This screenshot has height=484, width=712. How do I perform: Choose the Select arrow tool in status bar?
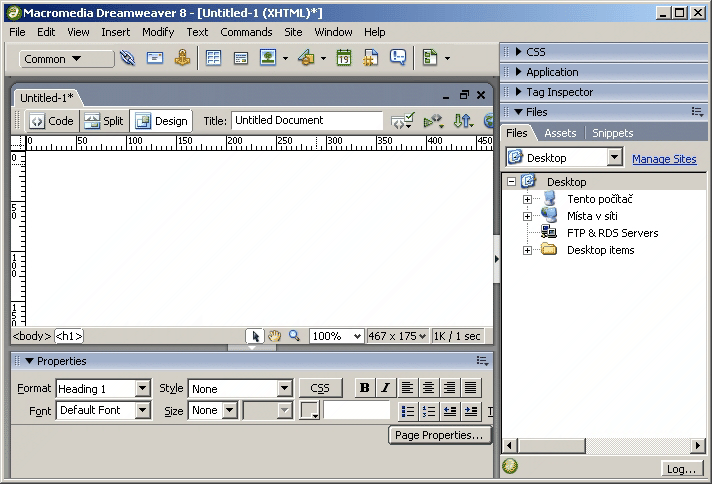[x=255, y=336]
